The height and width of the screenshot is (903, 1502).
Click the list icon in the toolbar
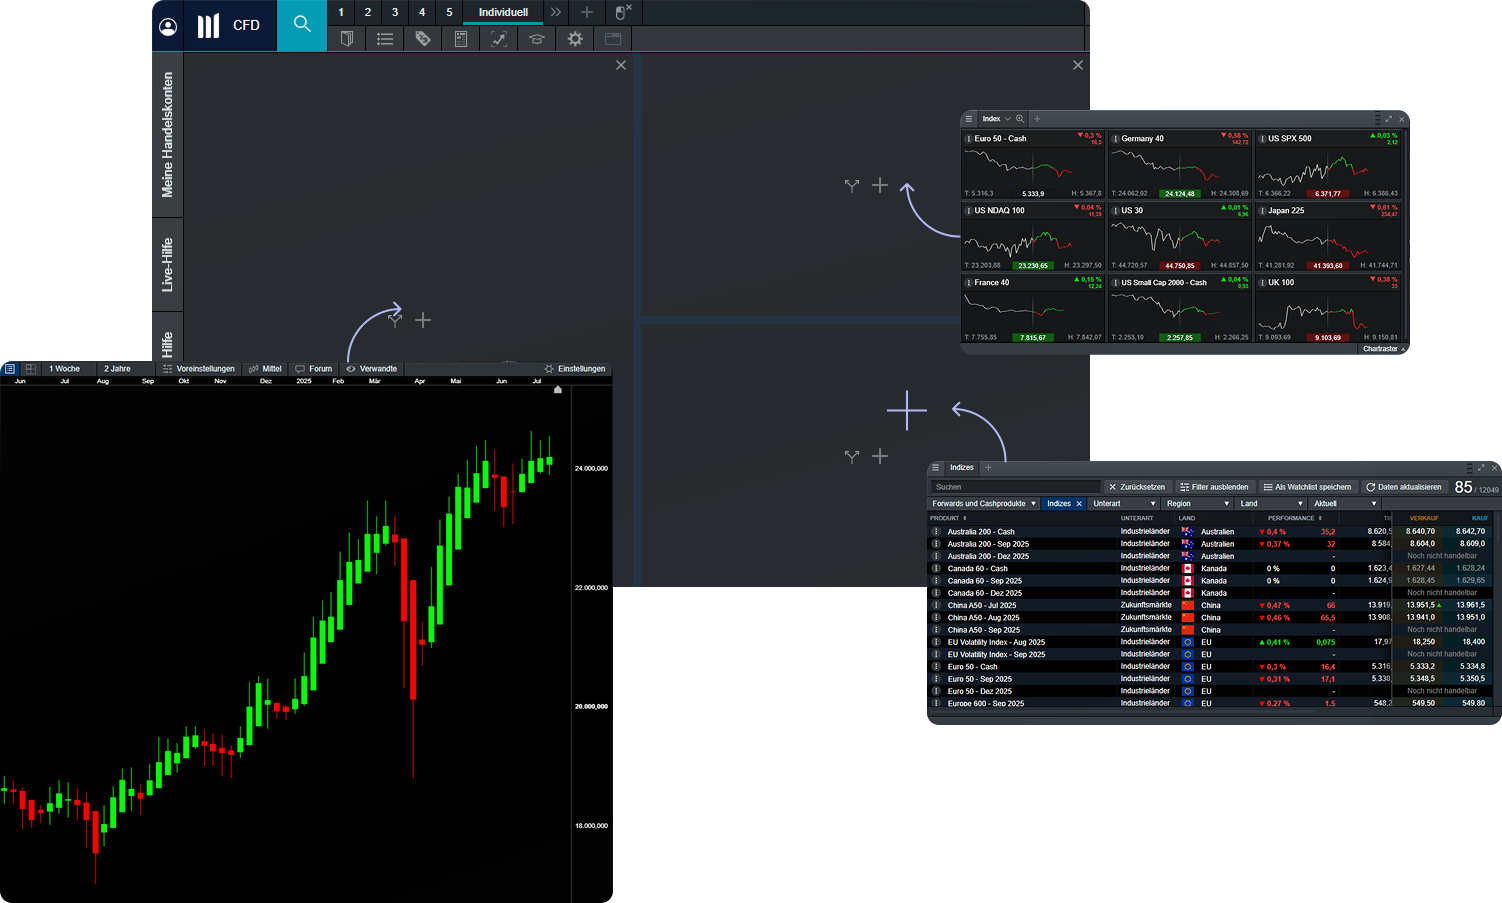(x=384, y=39)
